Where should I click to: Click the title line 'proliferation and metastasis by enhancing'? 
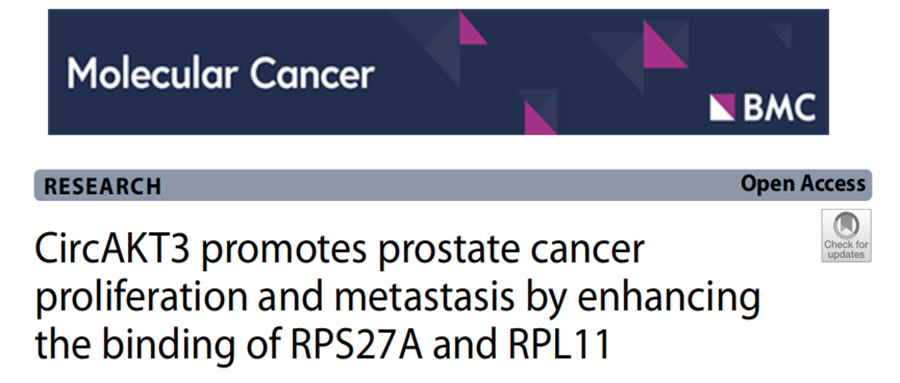click(398, 297)
